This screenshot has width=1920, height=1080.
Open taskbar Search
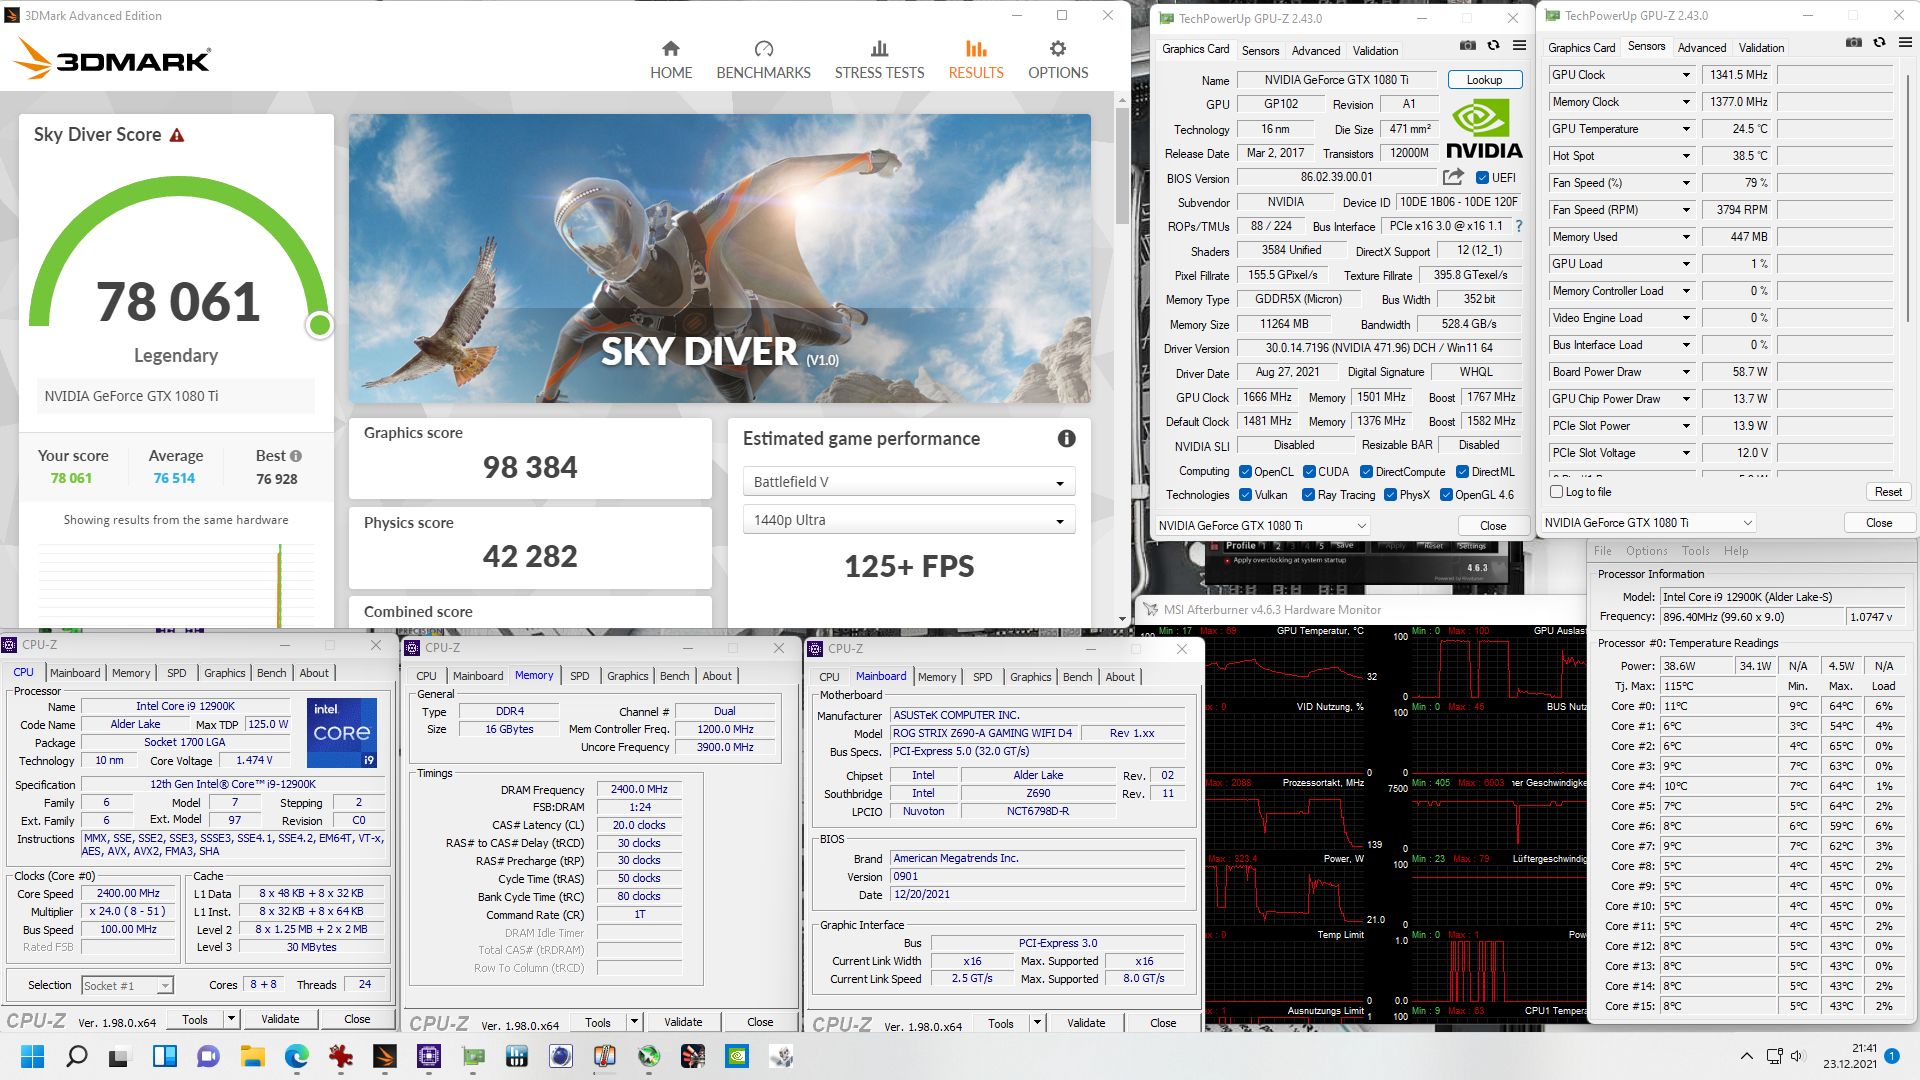point(77,1056)
